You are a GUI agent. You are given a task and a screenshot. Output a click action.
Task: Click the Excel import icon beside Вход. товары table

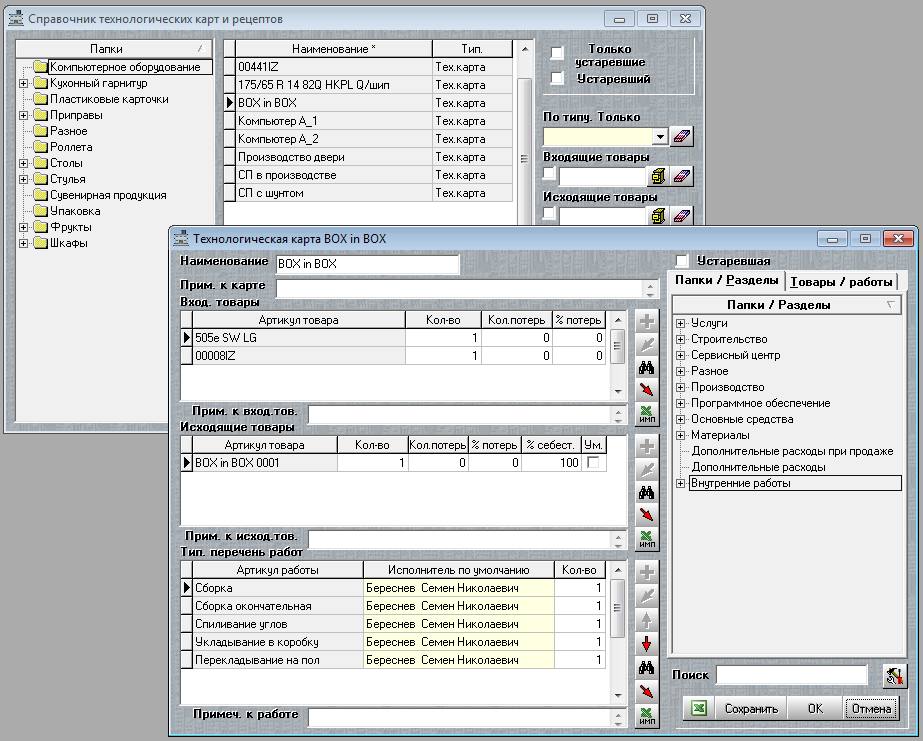646,414
